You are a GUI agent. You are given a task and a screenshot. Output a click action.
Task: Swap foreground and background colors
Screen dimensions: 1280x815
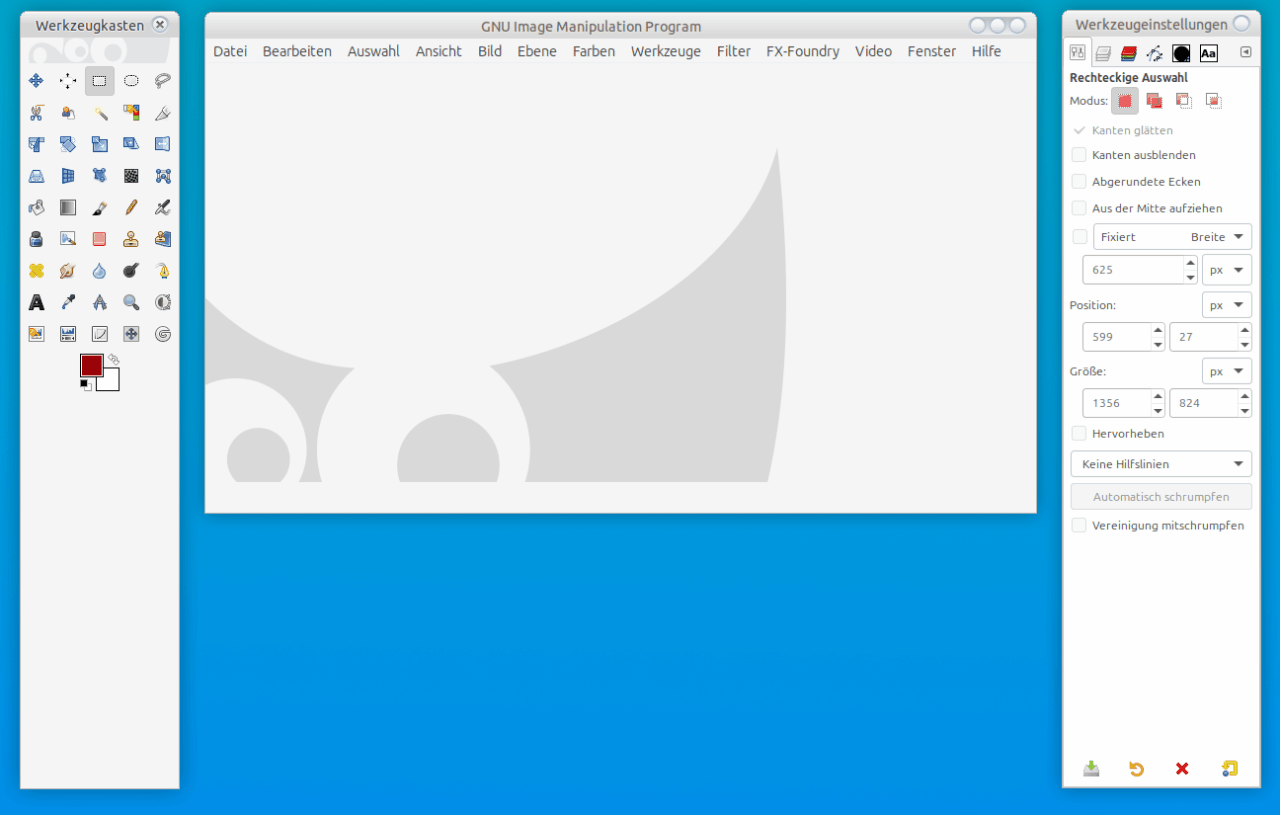(114, 358)
